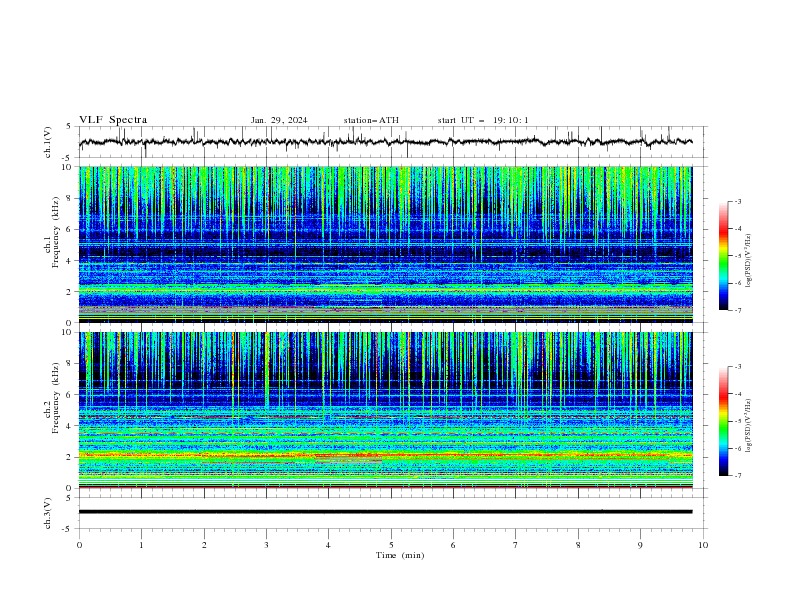Screen dimensions: 792x612
Task: Click the "VLF Spectra" title text
Action: pos(113,120)
